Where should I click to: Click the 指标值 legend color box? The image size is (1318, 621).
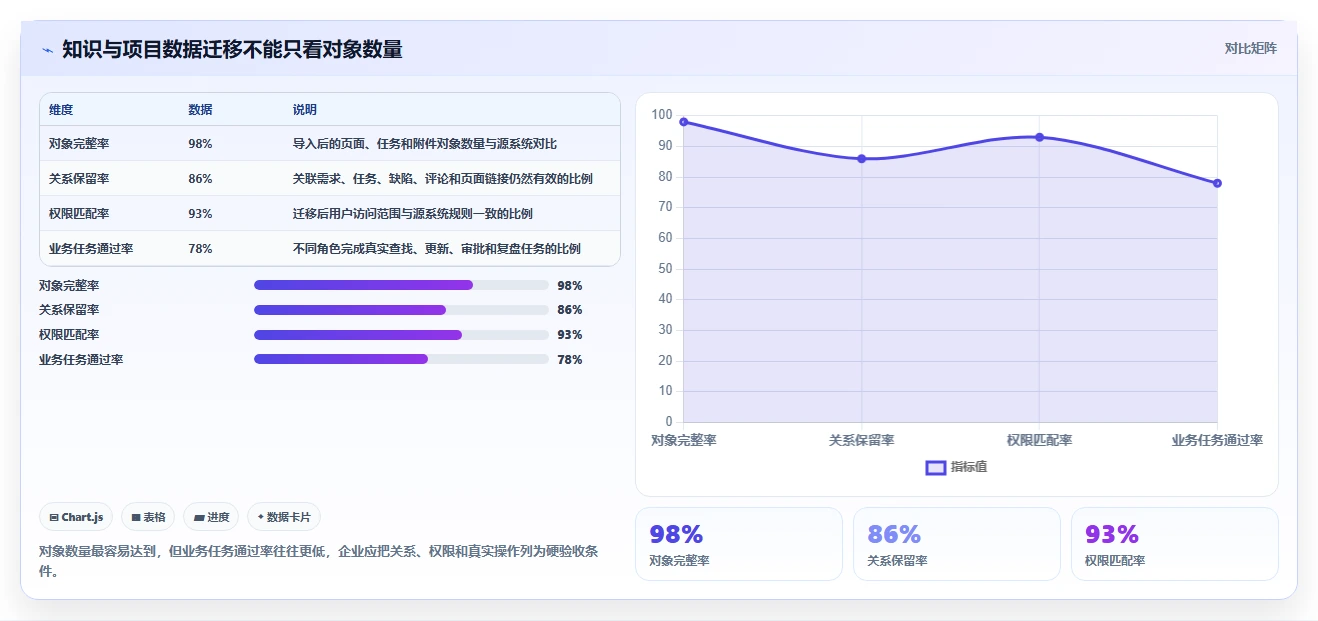pos(936,468)
